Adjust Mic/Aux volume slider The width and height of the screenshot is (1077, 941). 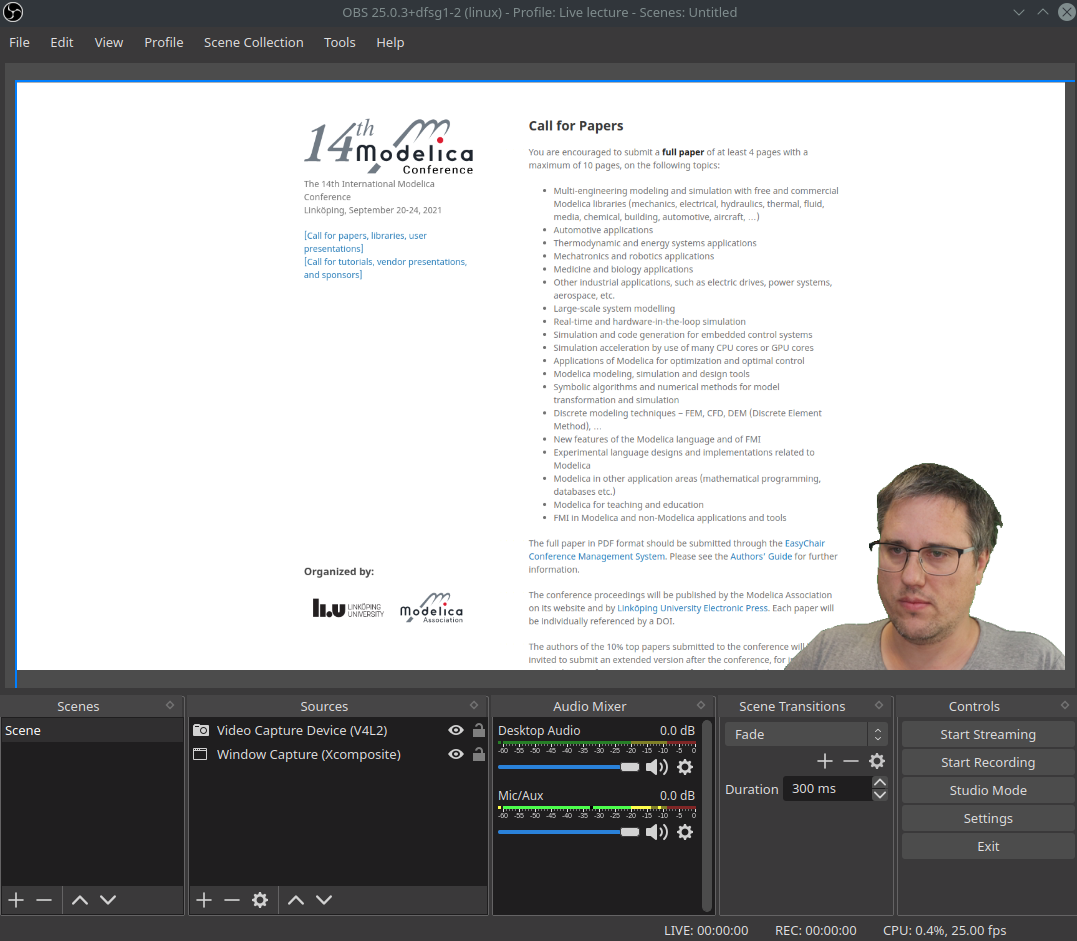568,832
